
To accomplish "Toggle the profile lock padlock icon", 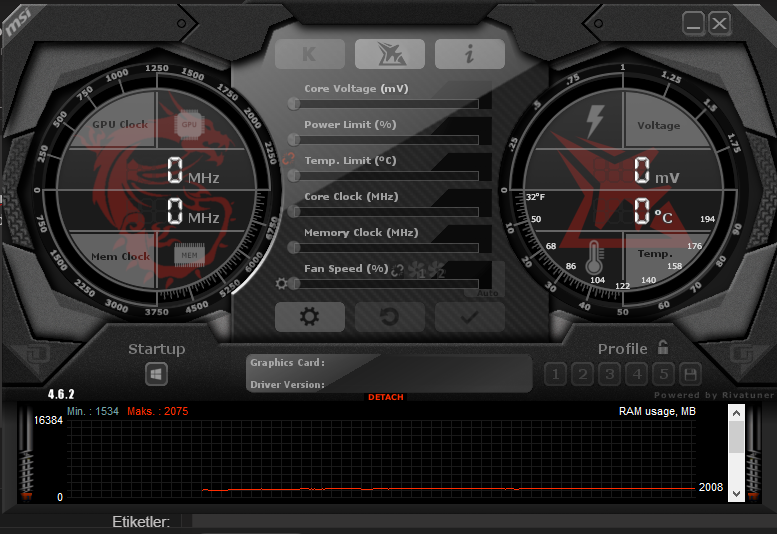I will coord(663,347).
